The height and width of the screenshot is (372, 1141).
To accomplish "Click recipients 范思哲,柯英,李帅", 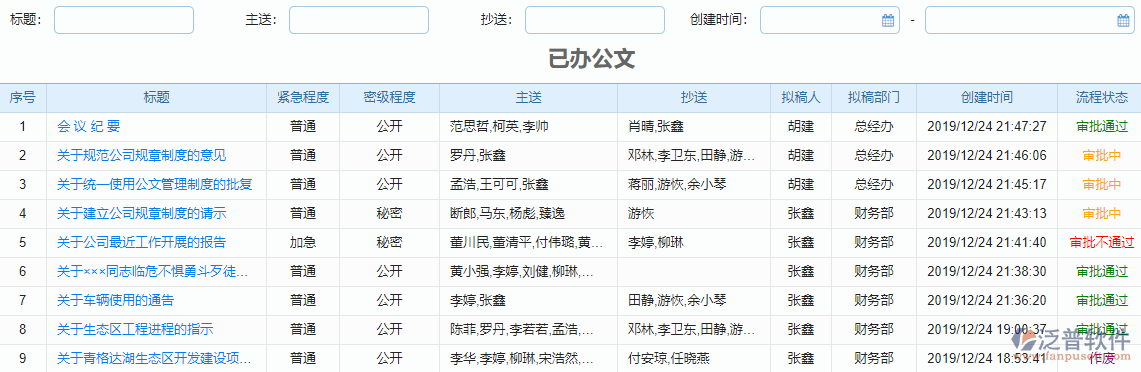I will [x=499, y=127].
